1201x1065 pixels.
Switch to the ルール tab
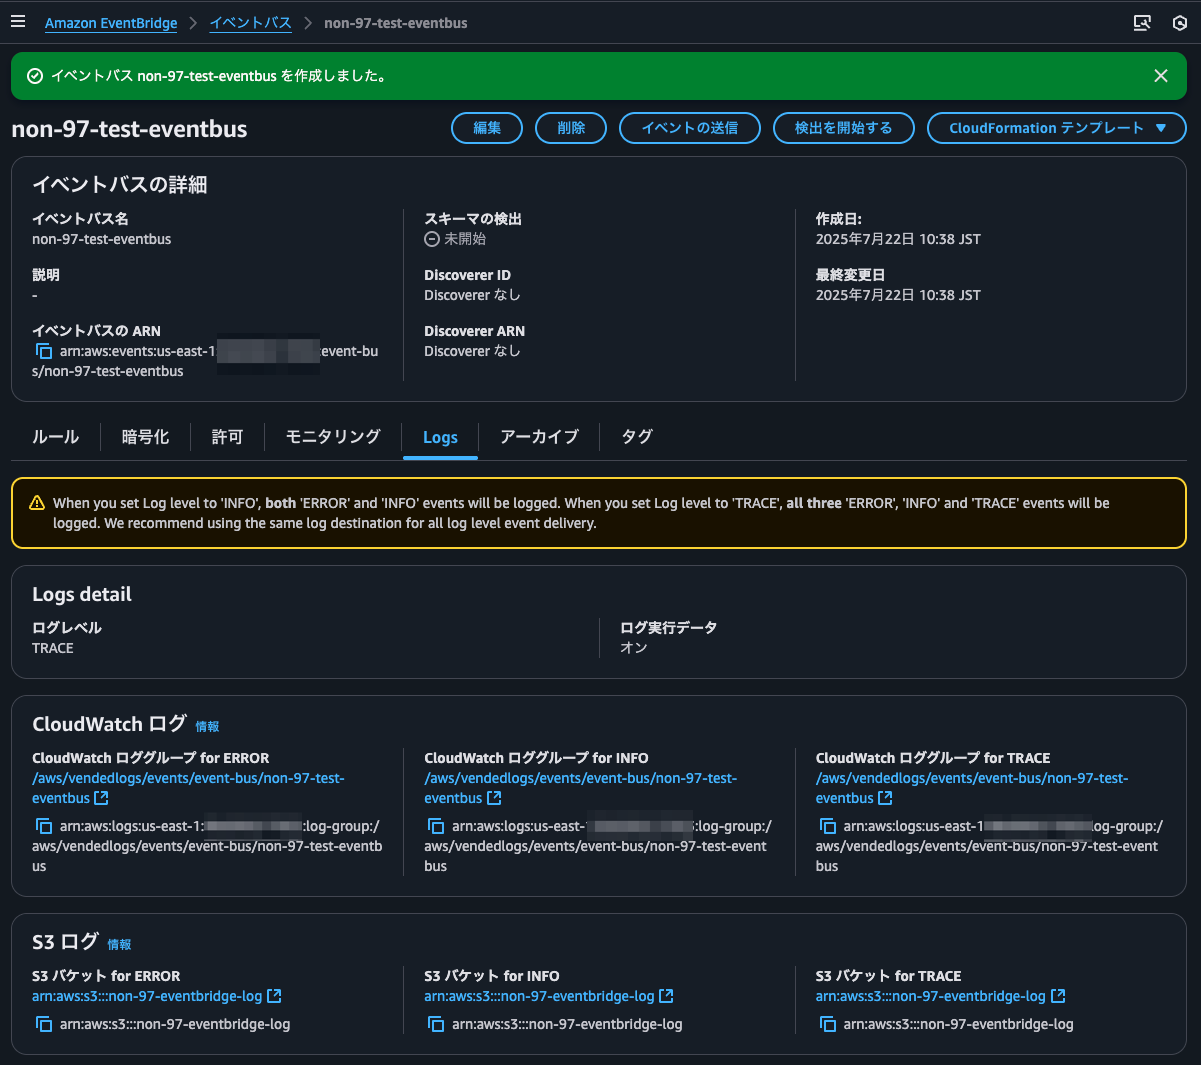coord(55,437)
